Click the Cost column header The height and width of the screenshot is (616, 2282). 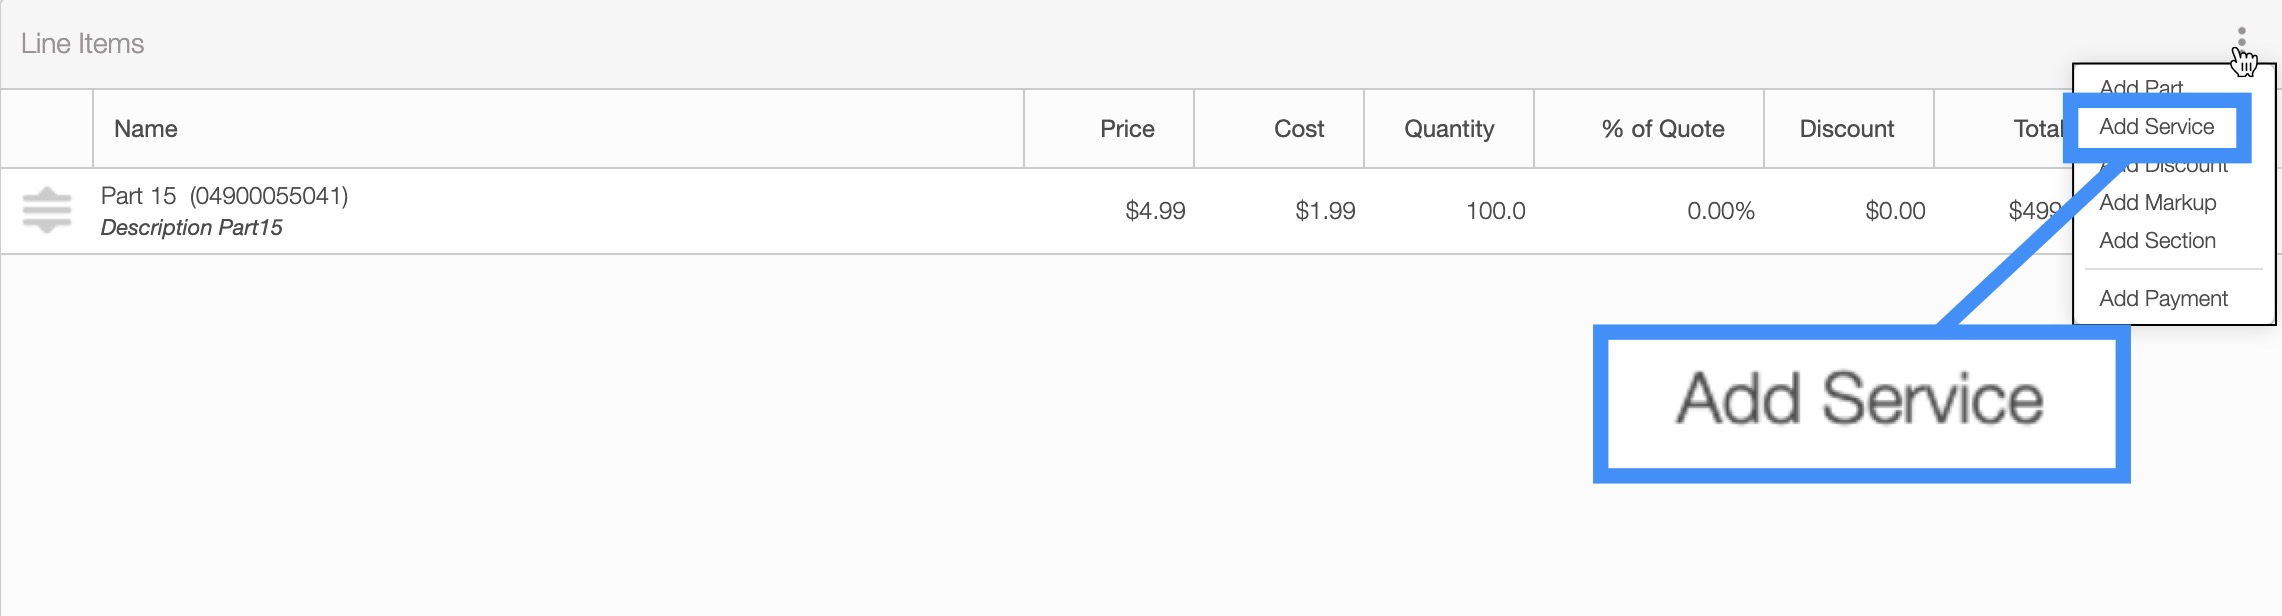pos(1298,129)
